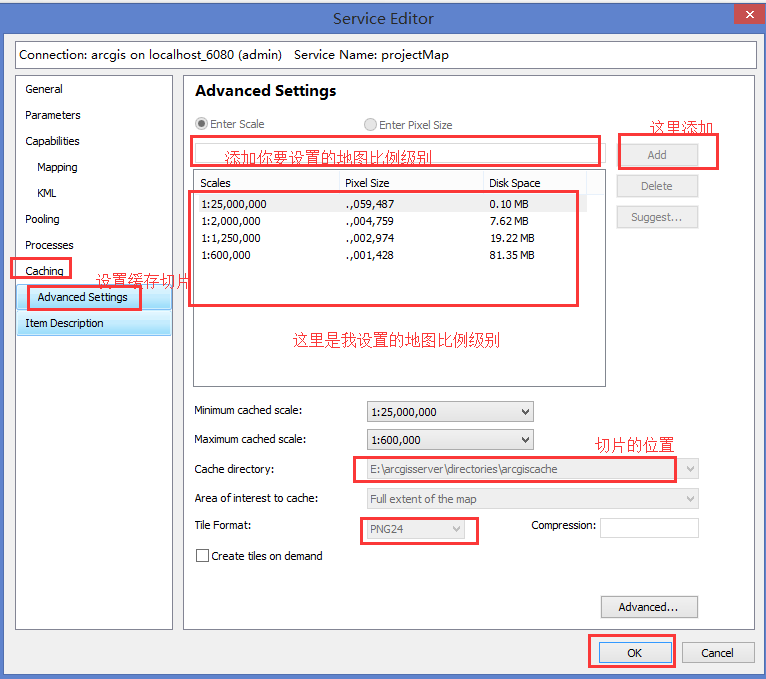Select the 1:1,250,000 scale row
766x679 pixels.
pyautogui.click(x=393, y=238)
